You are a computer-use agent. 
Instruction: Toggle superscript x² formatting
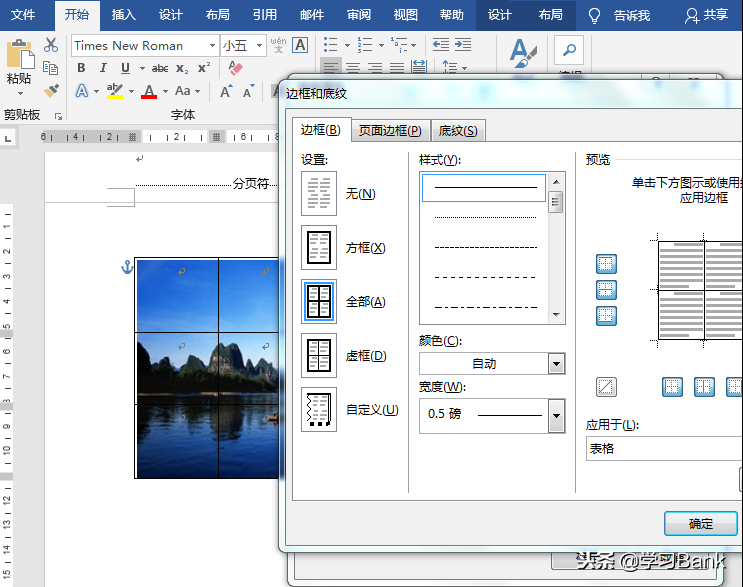(x=204, y=68)
